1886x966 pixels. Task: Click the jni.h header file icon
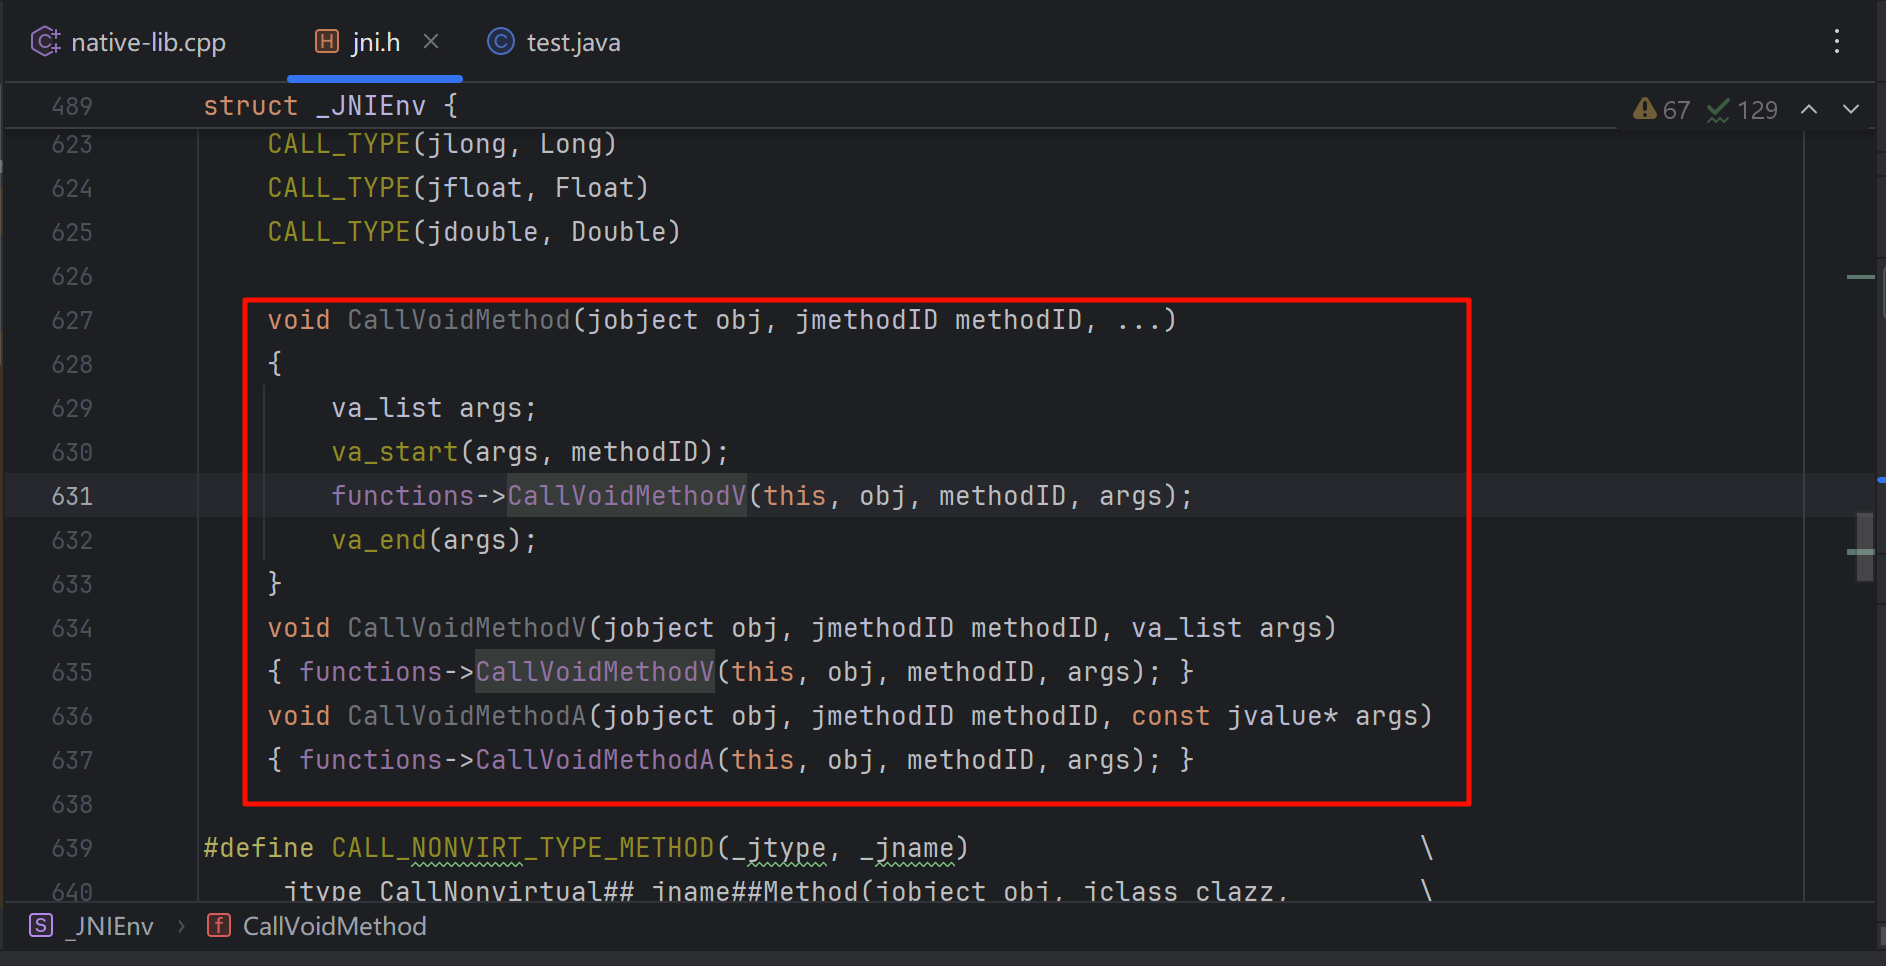[x=327, y=42]
